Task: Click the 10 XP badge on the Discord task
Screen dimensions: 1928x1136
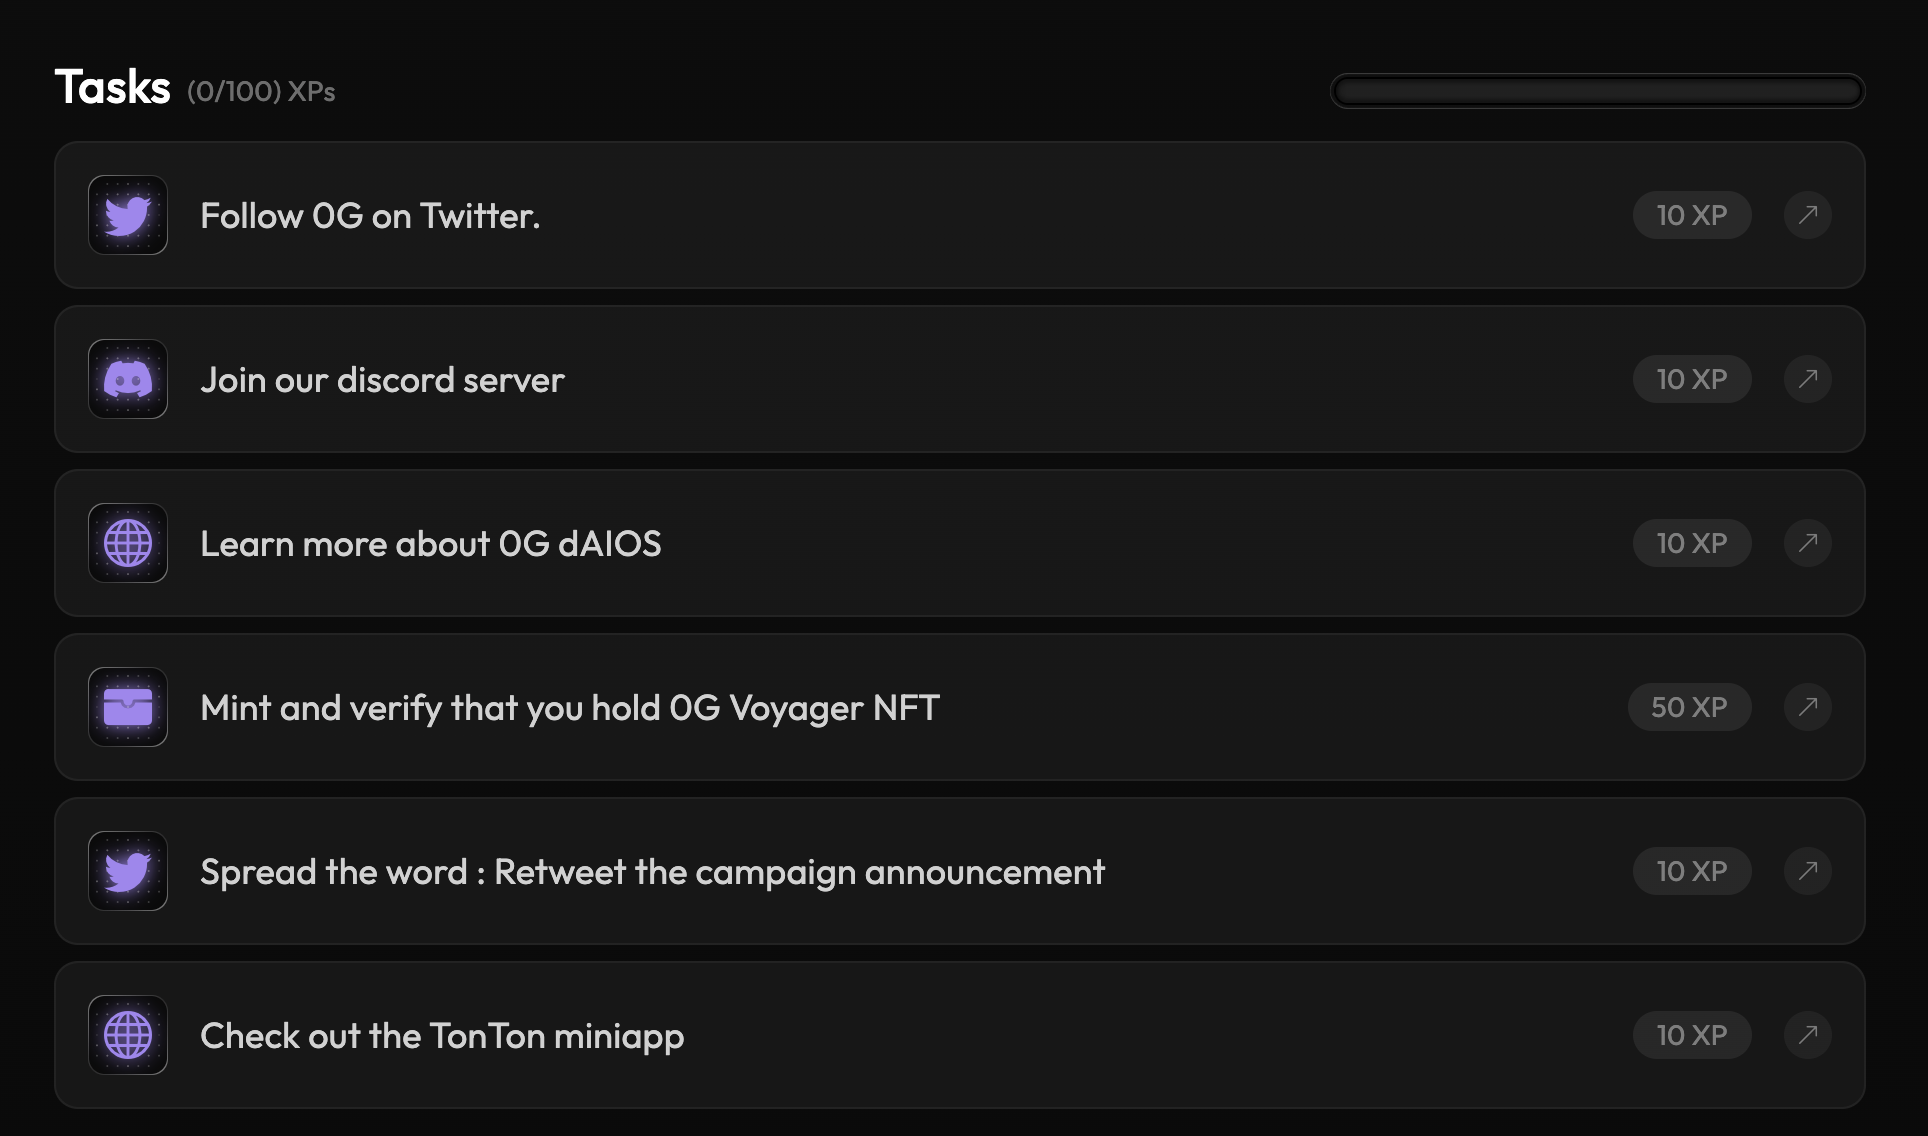Action: tap(1691, 379)
